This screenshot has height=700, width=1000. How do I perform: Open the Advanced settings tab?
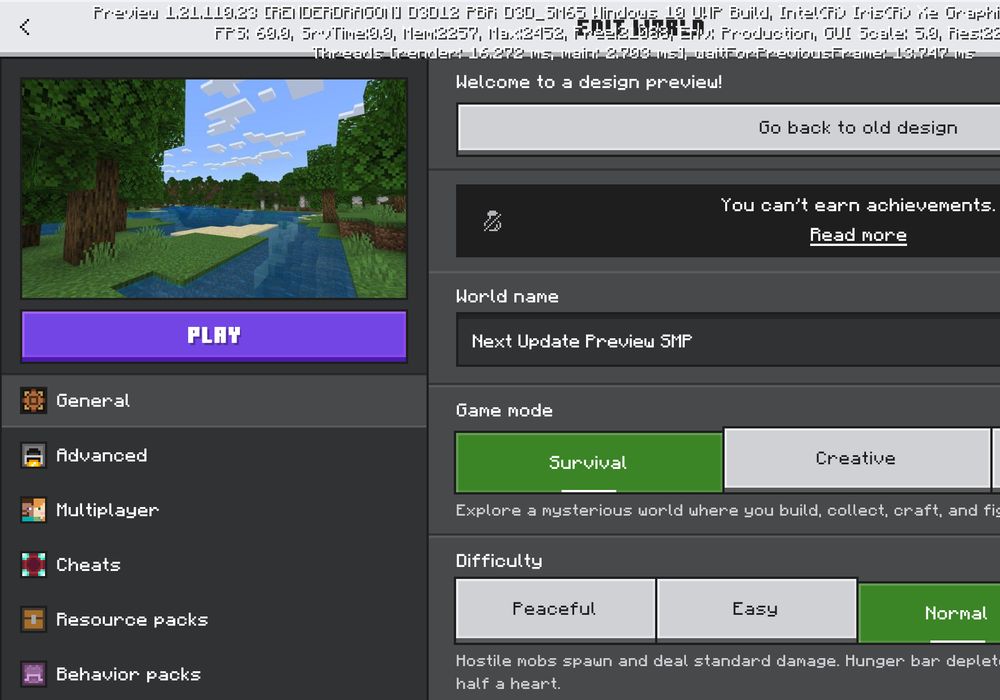click(214, 455)
